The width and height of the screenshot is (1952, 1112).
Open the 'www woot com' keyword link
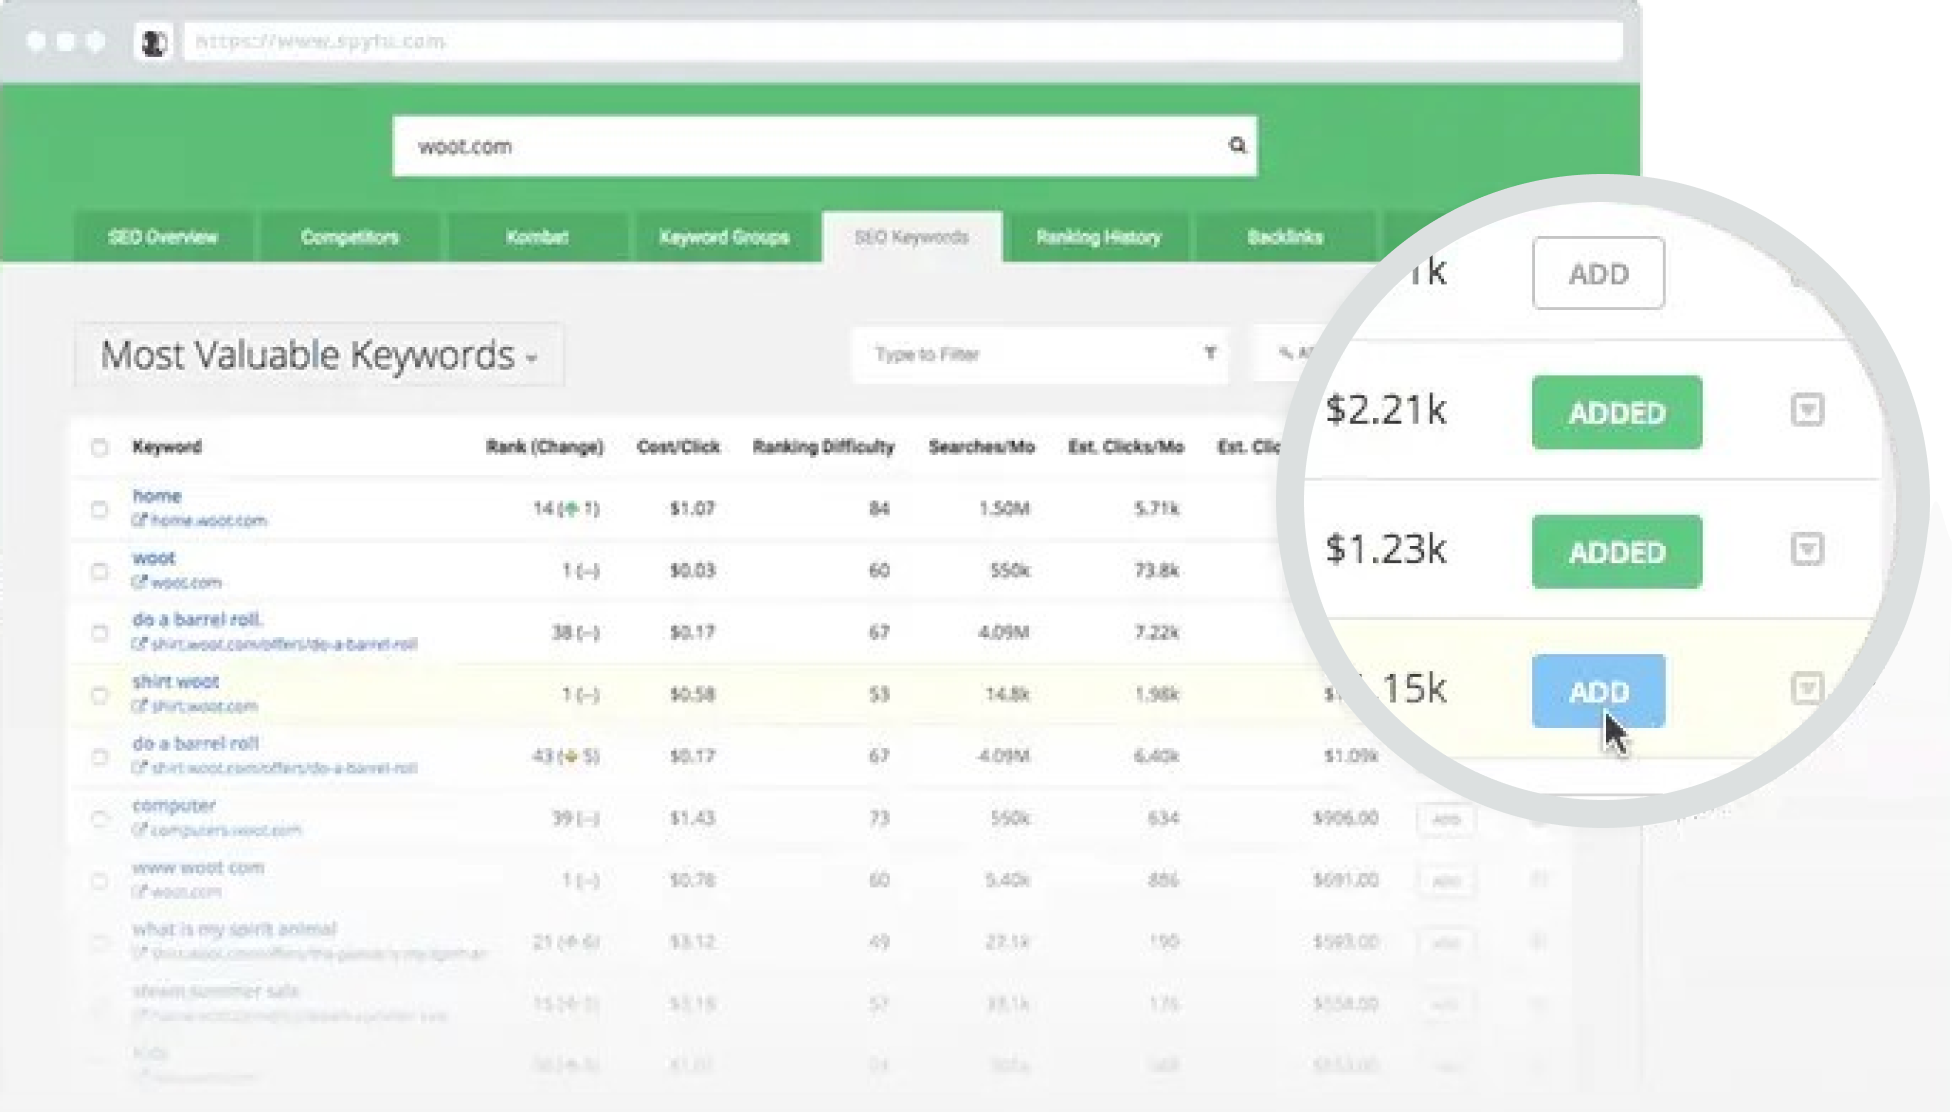[x=198, y=868]
